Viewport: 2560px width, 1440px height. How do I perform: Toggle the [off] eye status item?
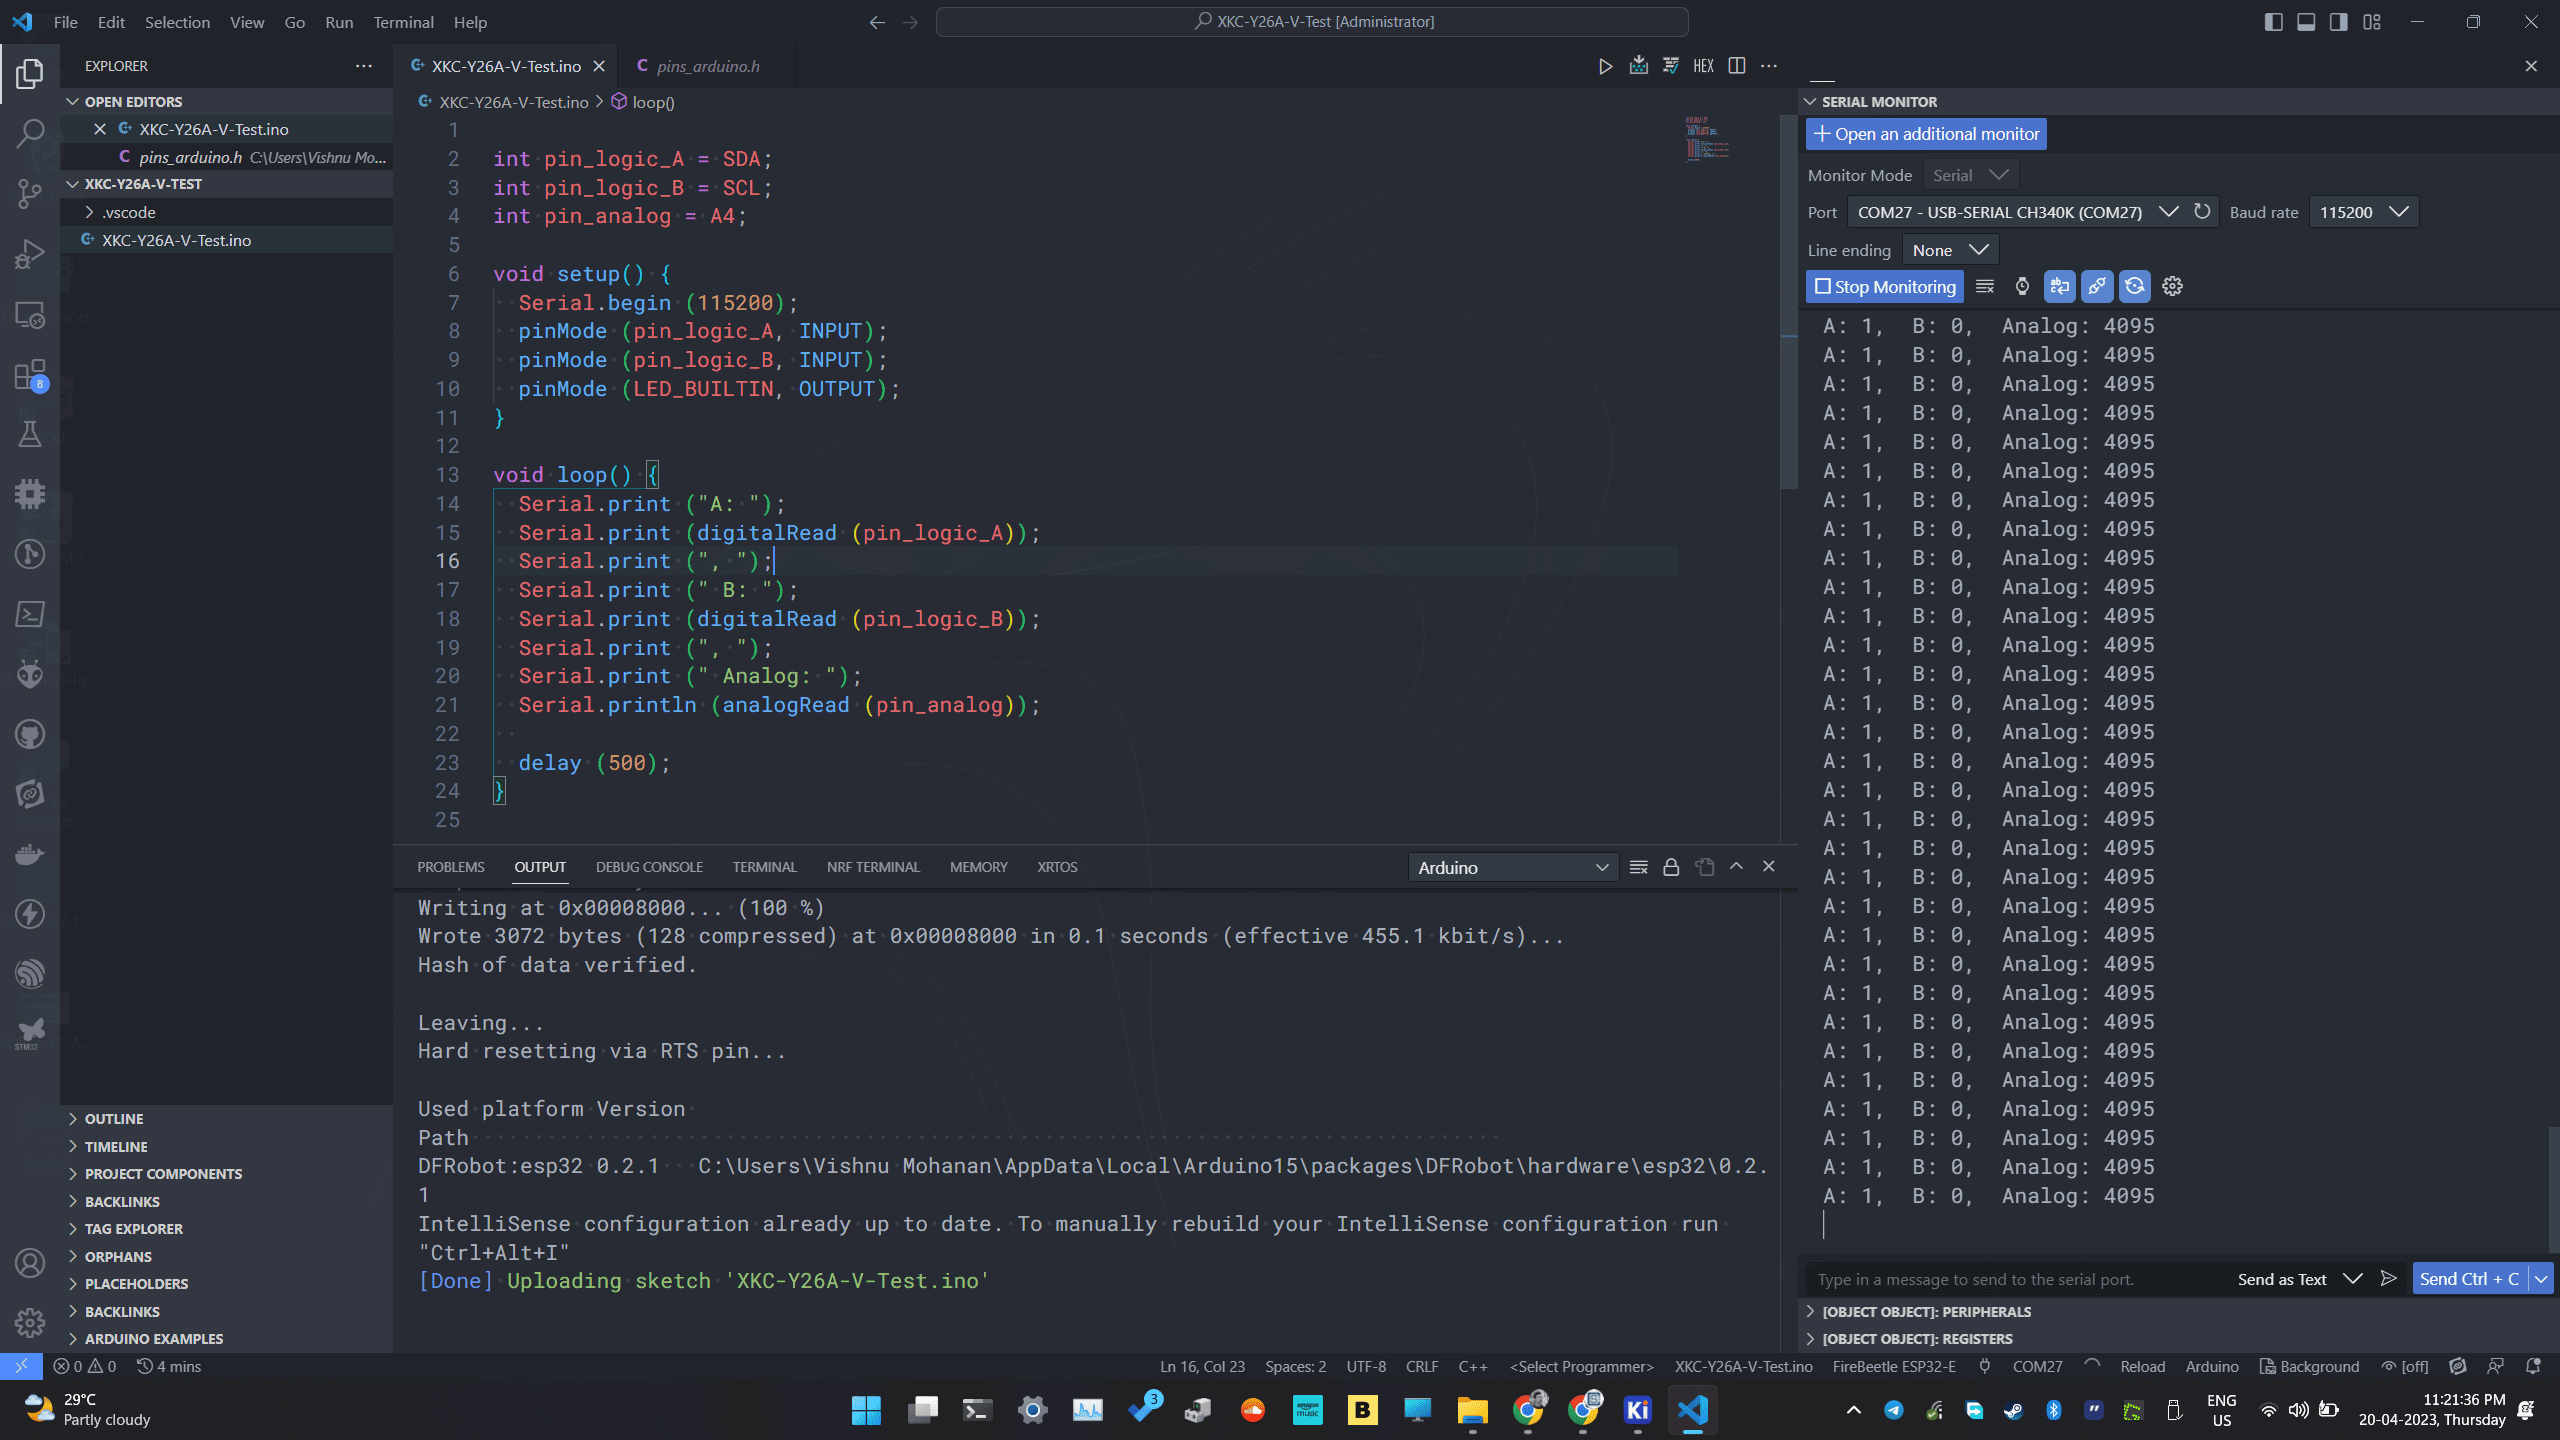(x=2405, y=1367)
